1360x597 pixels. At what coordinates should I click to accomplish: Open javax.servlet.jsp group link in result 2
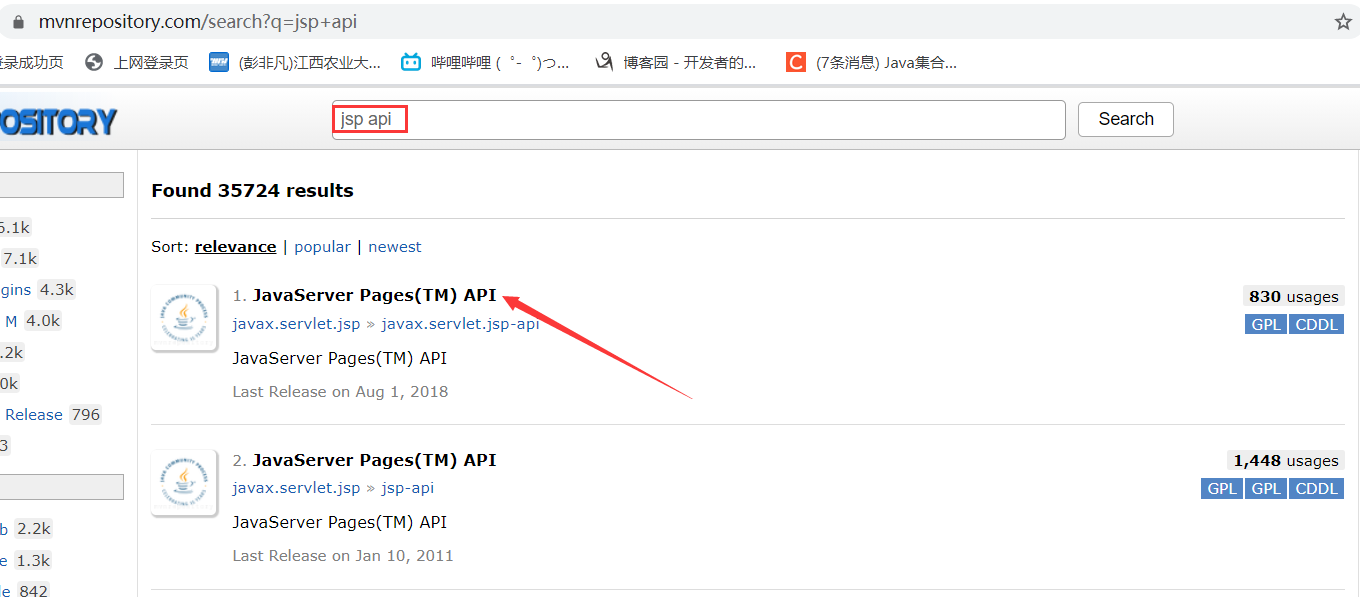tap(296, 488)
